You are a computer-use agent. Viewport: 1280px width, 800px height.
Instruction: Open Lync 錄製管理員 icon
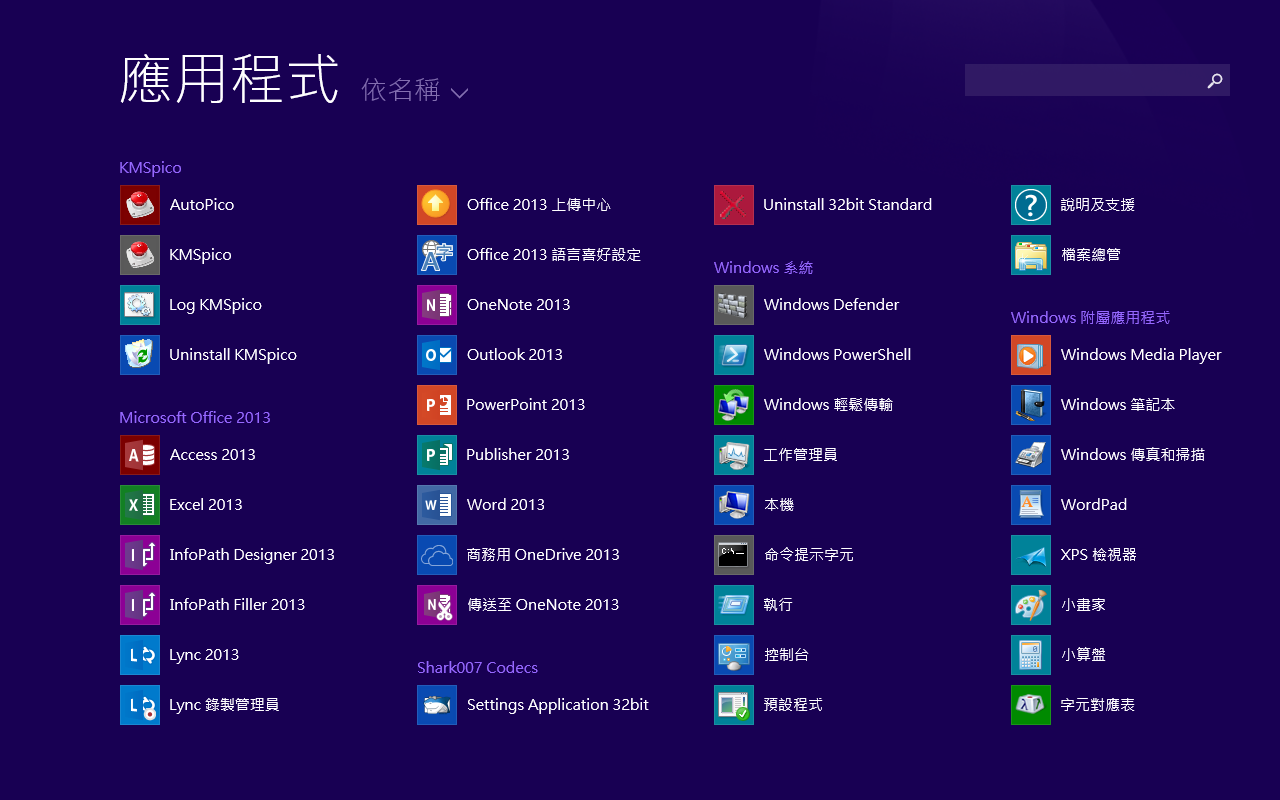(x=140, y=705)
